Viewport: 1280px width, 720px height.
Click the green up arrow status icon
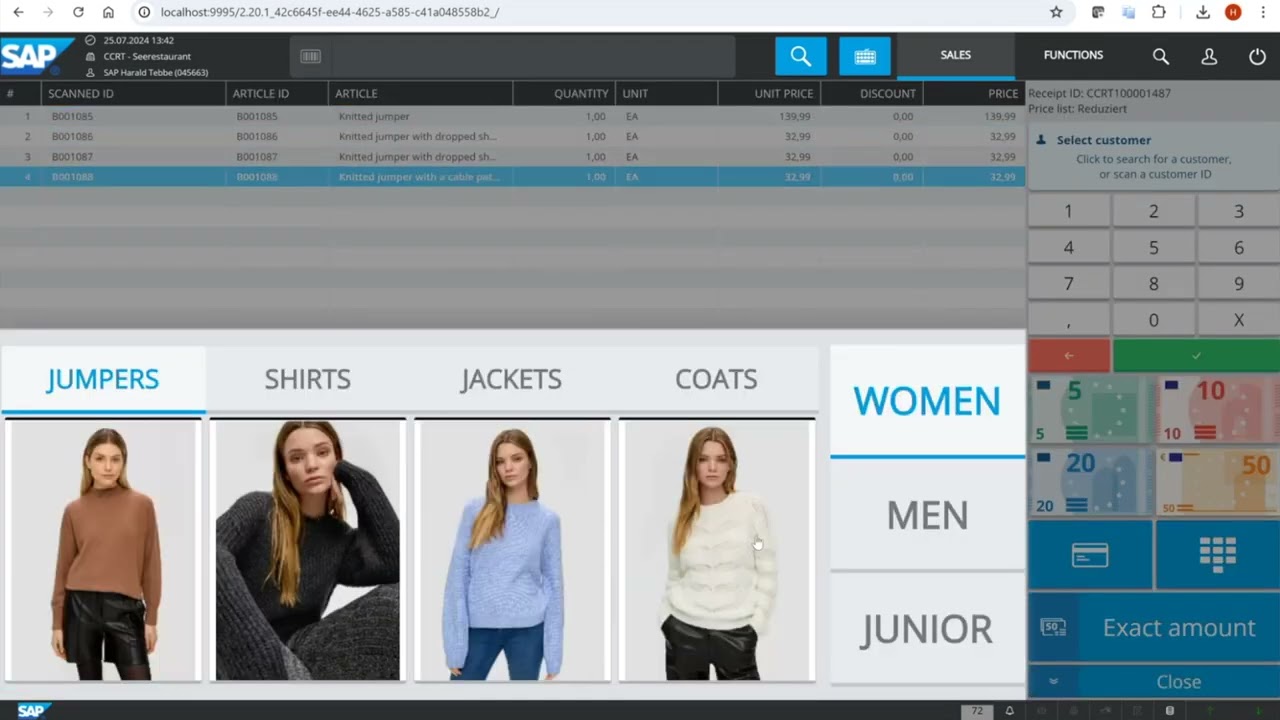1210,711
